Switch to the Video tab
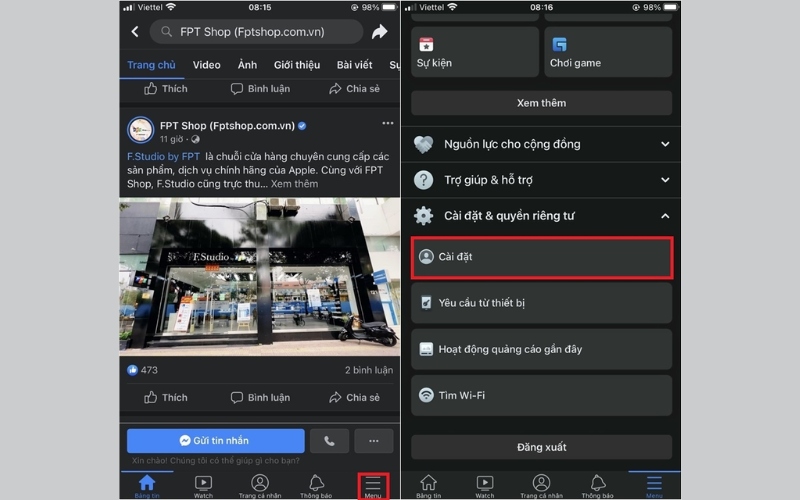This screenshot has height=500, width=800. 207,65
